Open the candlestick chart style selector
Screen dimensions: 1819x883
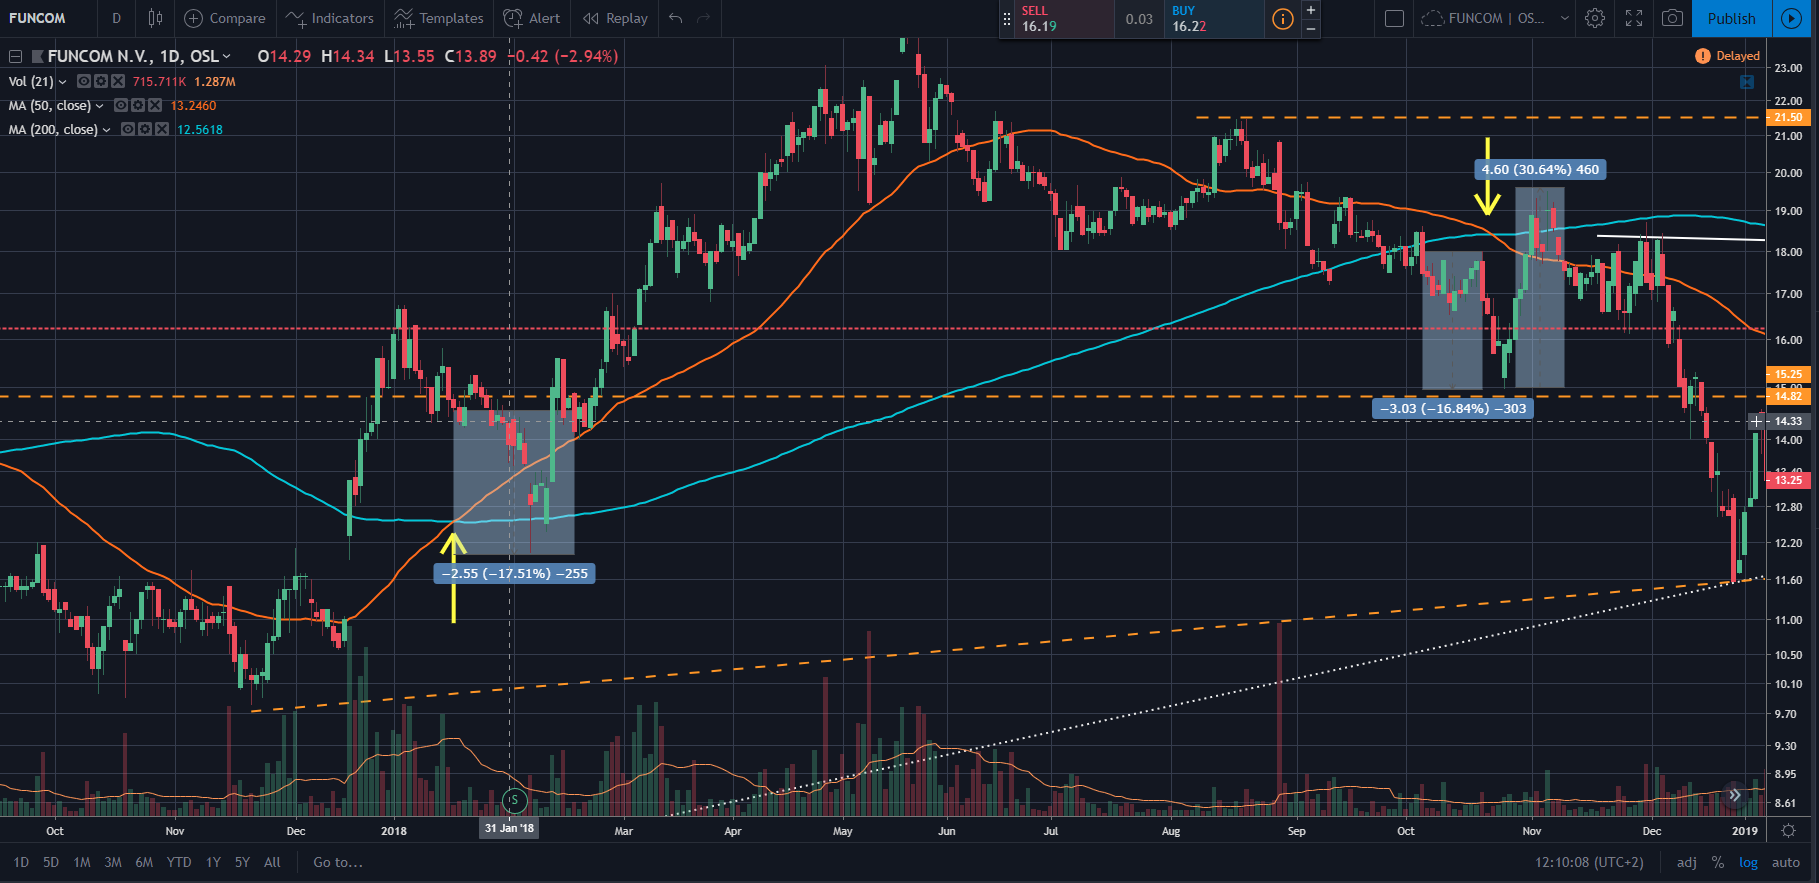[155, 18]
